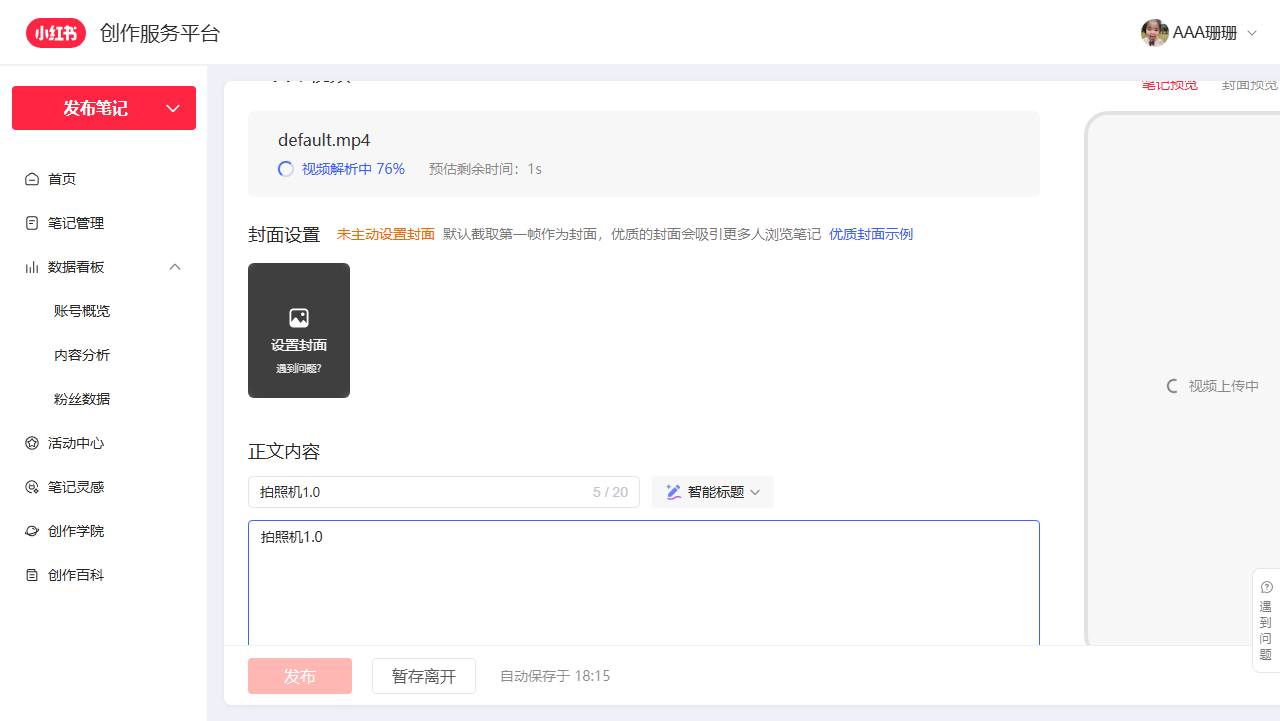The height and width of the screenshot is (721, 1280).
Task: Select 粉丝数据 in sidebar
Action: tap(82, 399)
